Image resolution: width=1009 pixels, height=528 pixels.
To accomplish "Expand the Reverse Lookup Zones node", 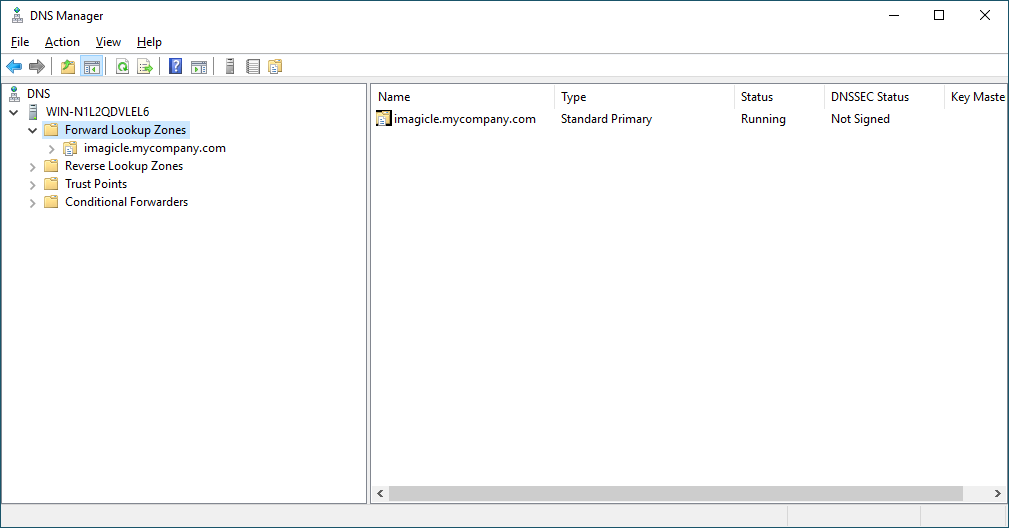I will click(33, 166).
